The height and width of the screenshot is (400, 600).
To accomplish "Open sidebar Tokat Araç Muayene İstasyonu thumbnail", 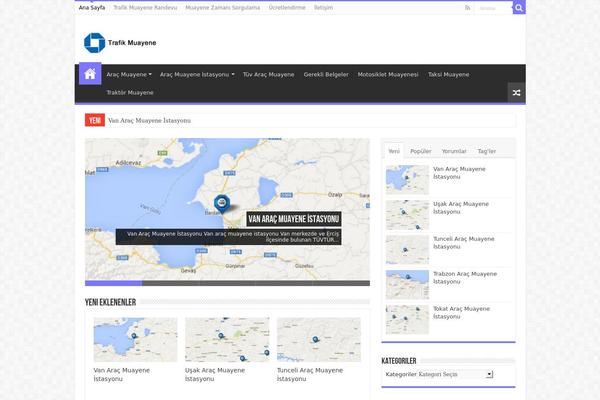I will pos(407,320).
